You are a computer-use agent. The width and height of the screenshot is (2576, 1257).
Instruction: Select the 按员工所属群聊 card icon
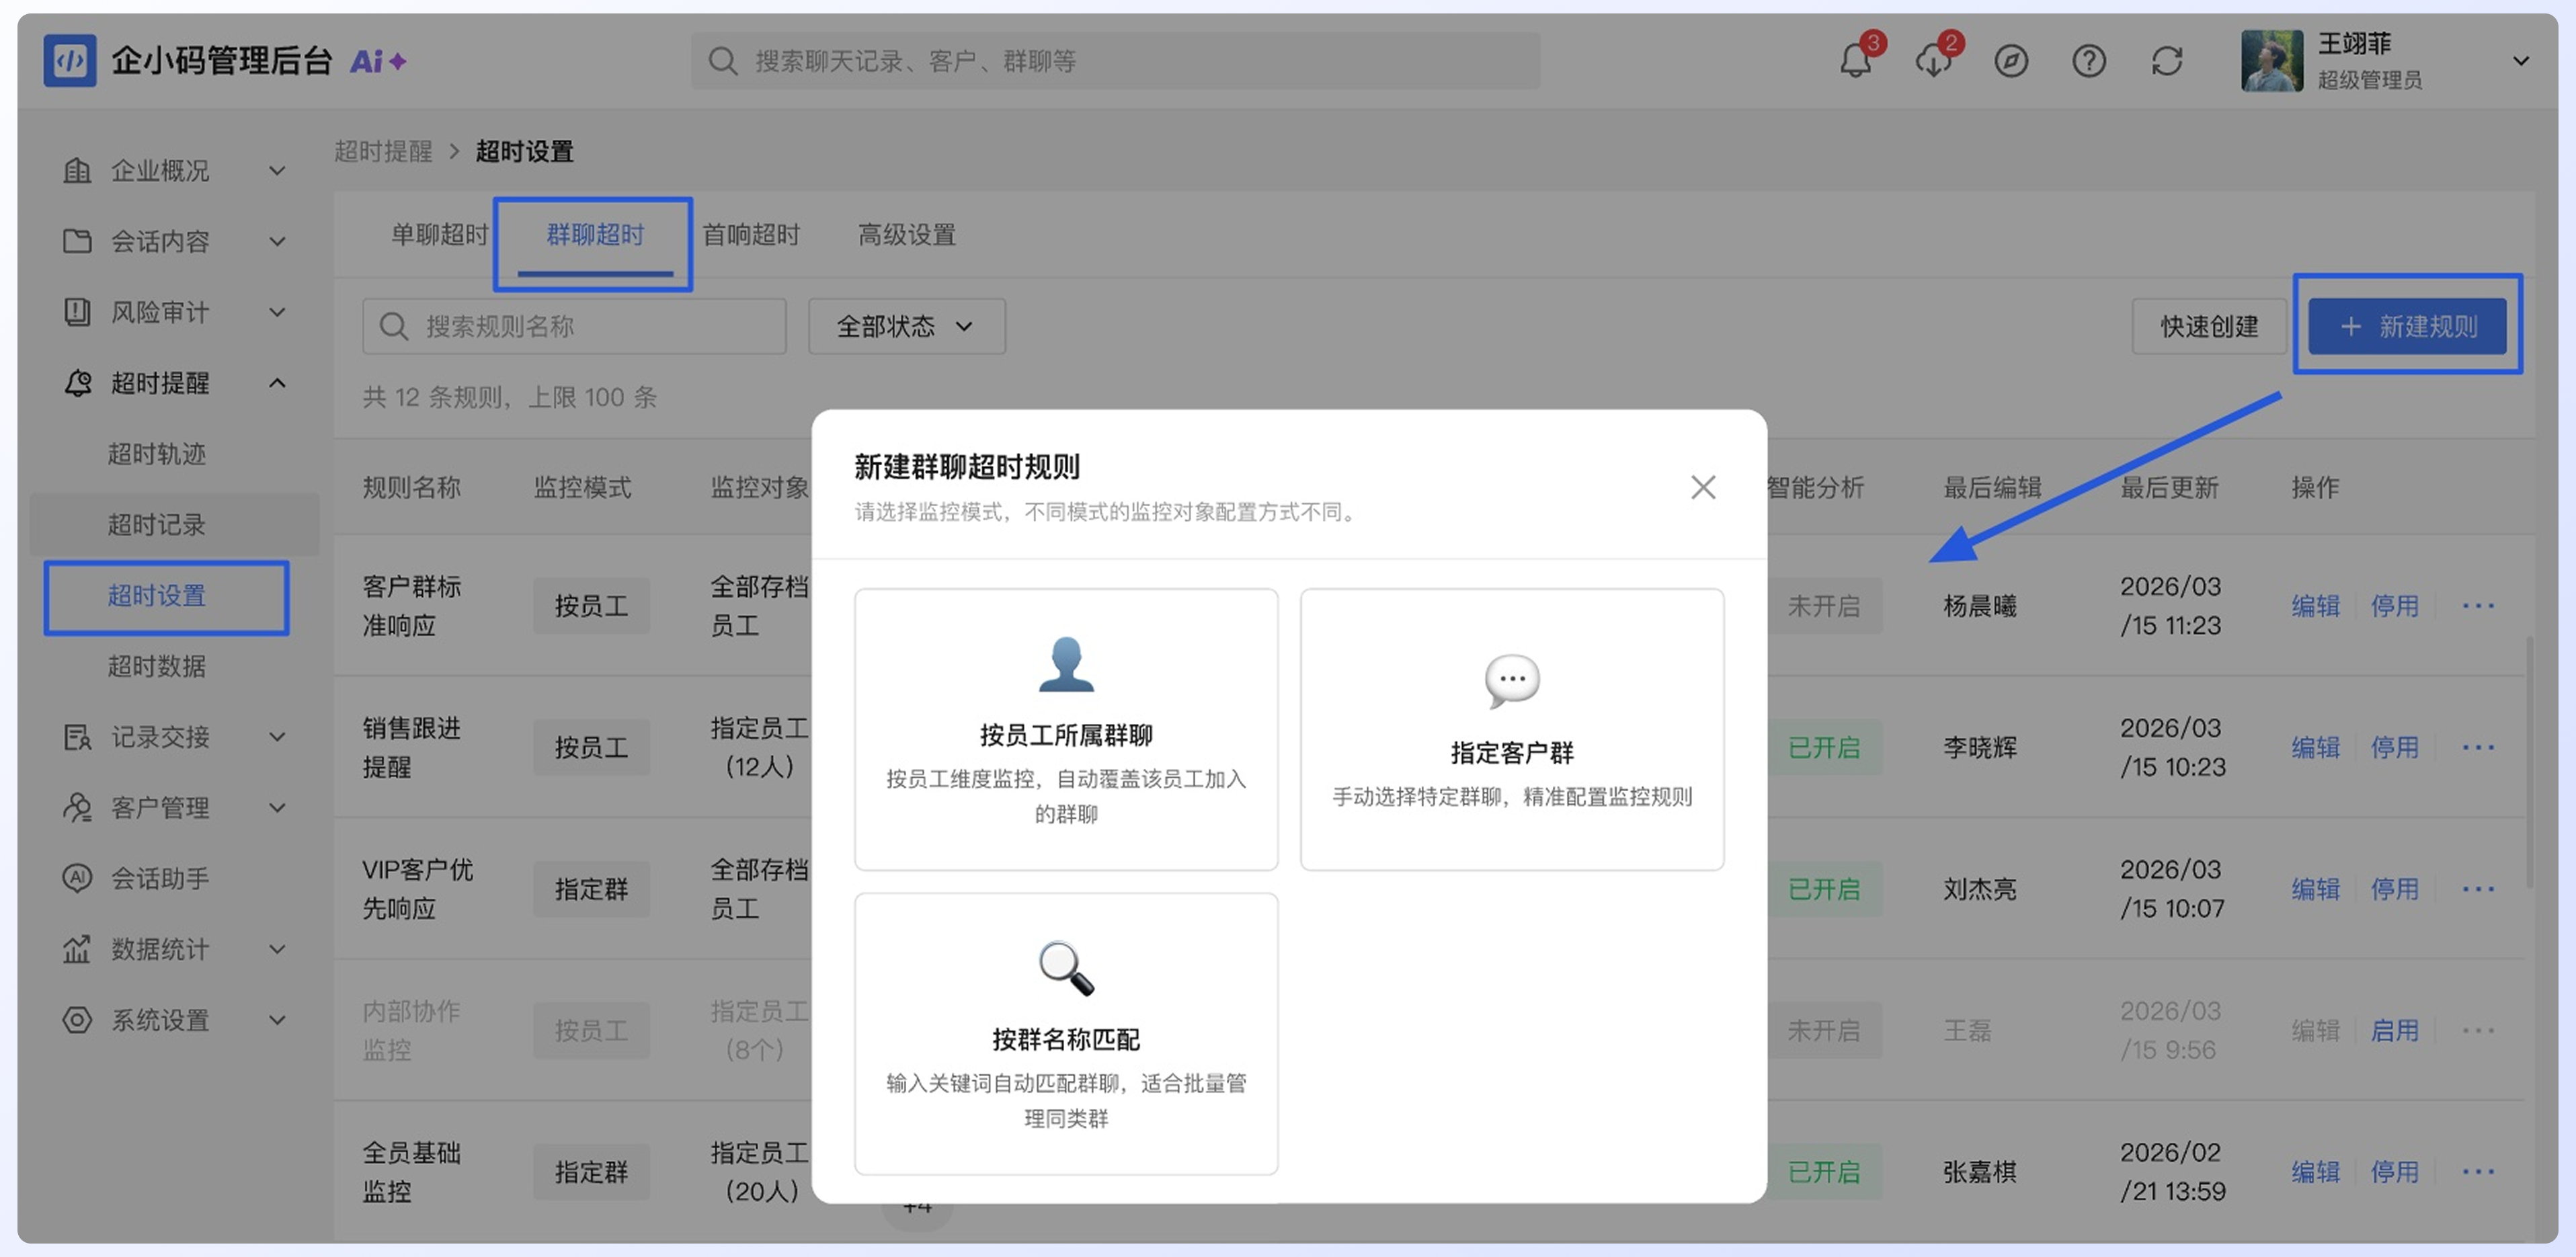[x=1066, y=664]
